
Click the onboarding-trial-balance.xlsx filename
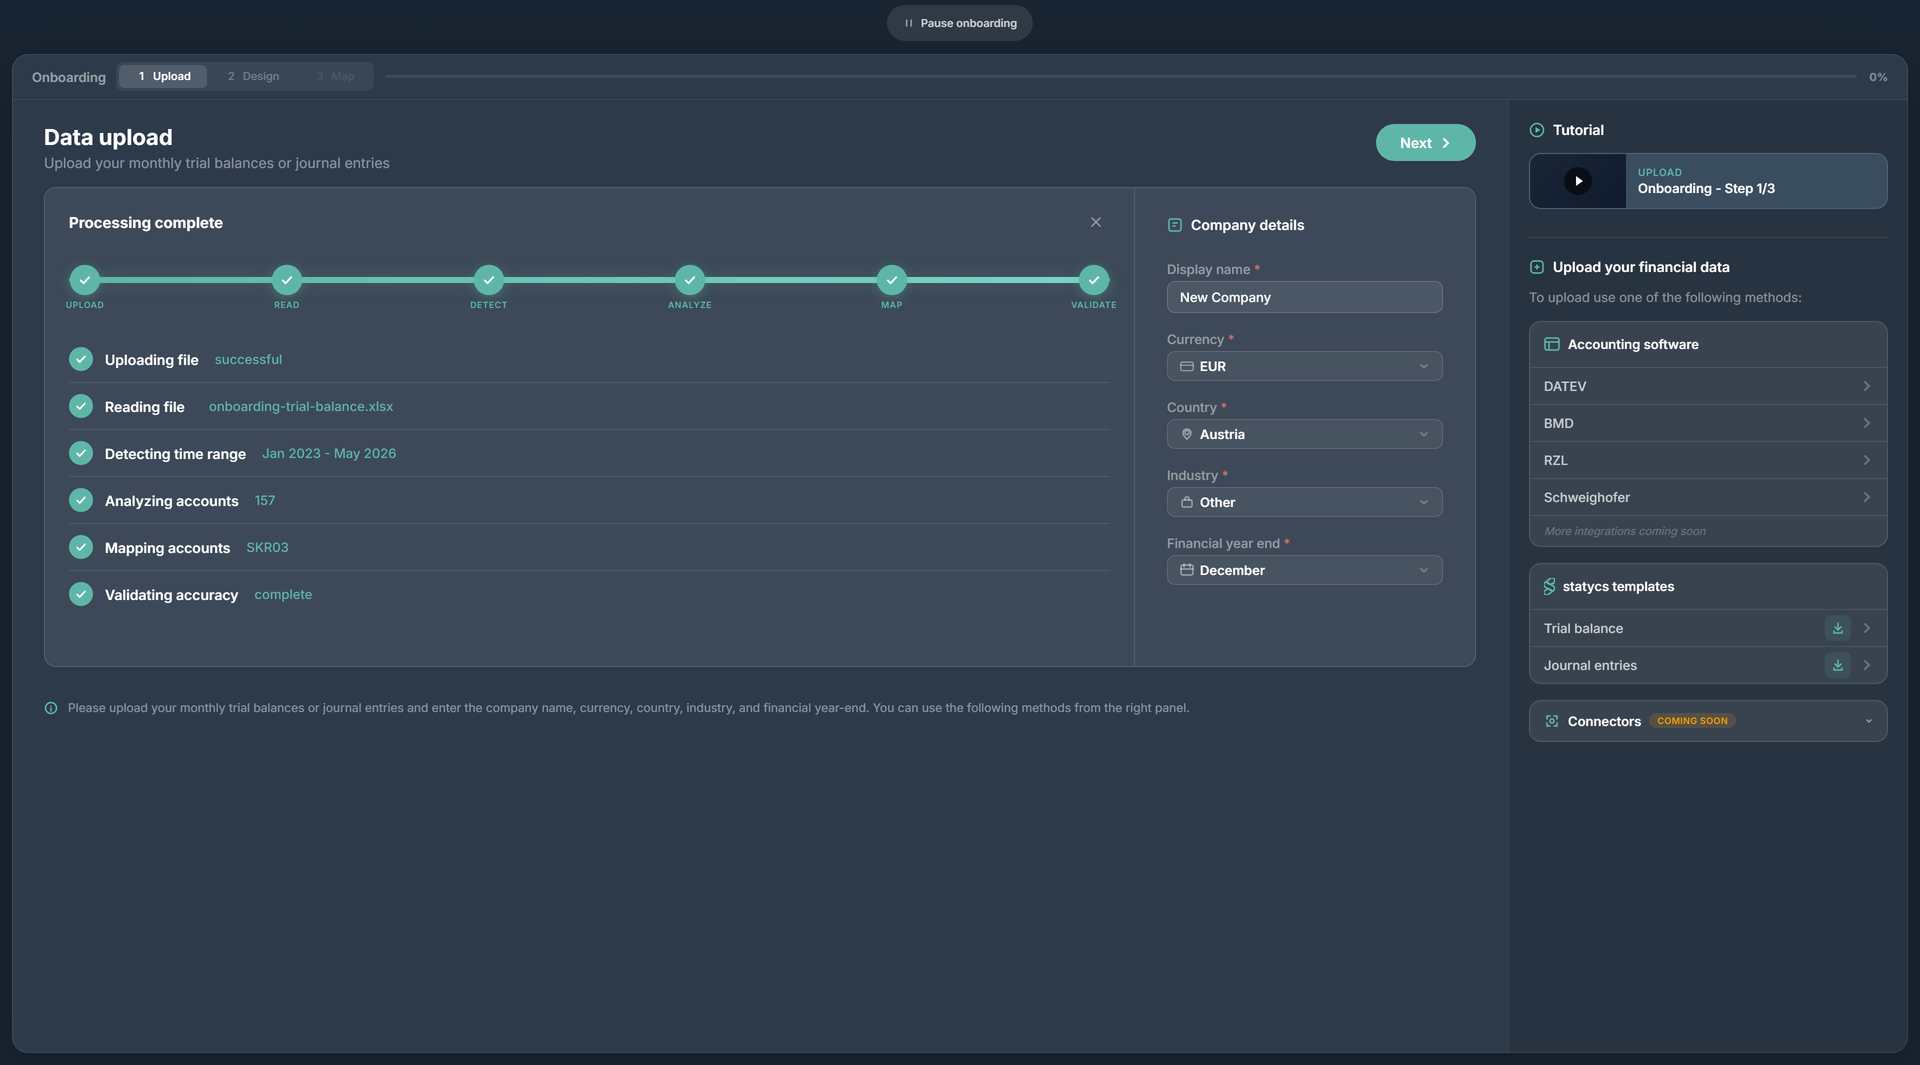click(300, 407)
